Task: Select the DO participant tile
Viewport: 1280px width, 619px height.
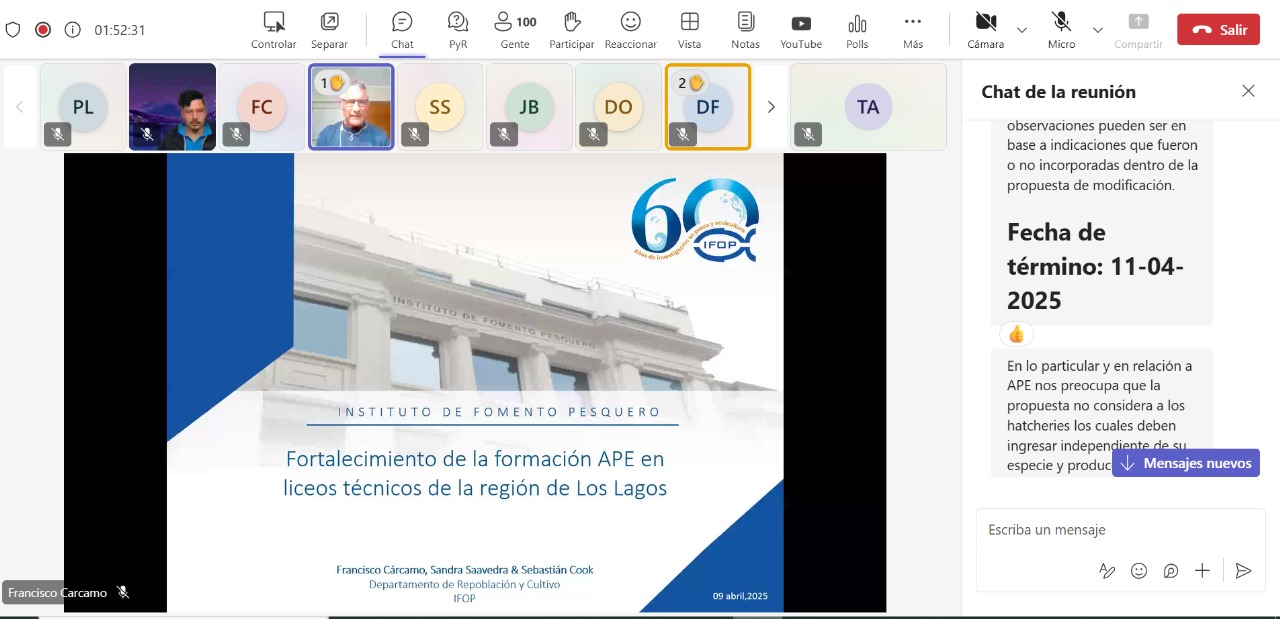Action: pyautogui.click(x=618, y=107)
